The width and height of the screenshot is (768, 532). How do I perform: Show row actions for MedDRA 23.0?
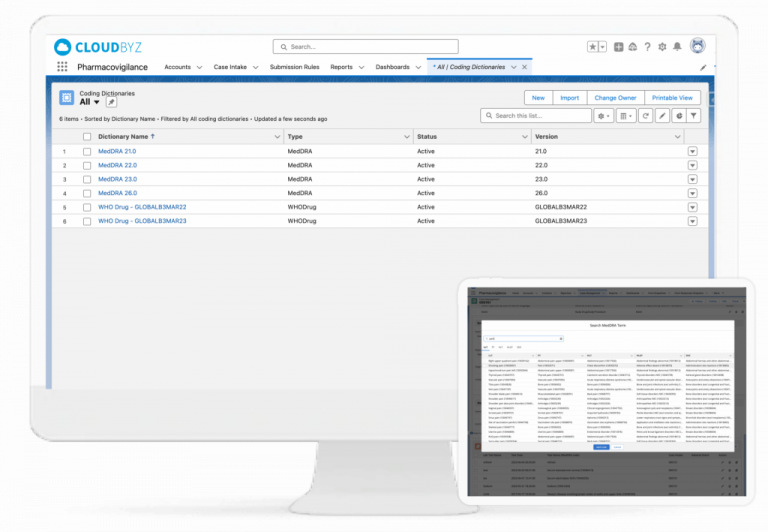(693, 179)
